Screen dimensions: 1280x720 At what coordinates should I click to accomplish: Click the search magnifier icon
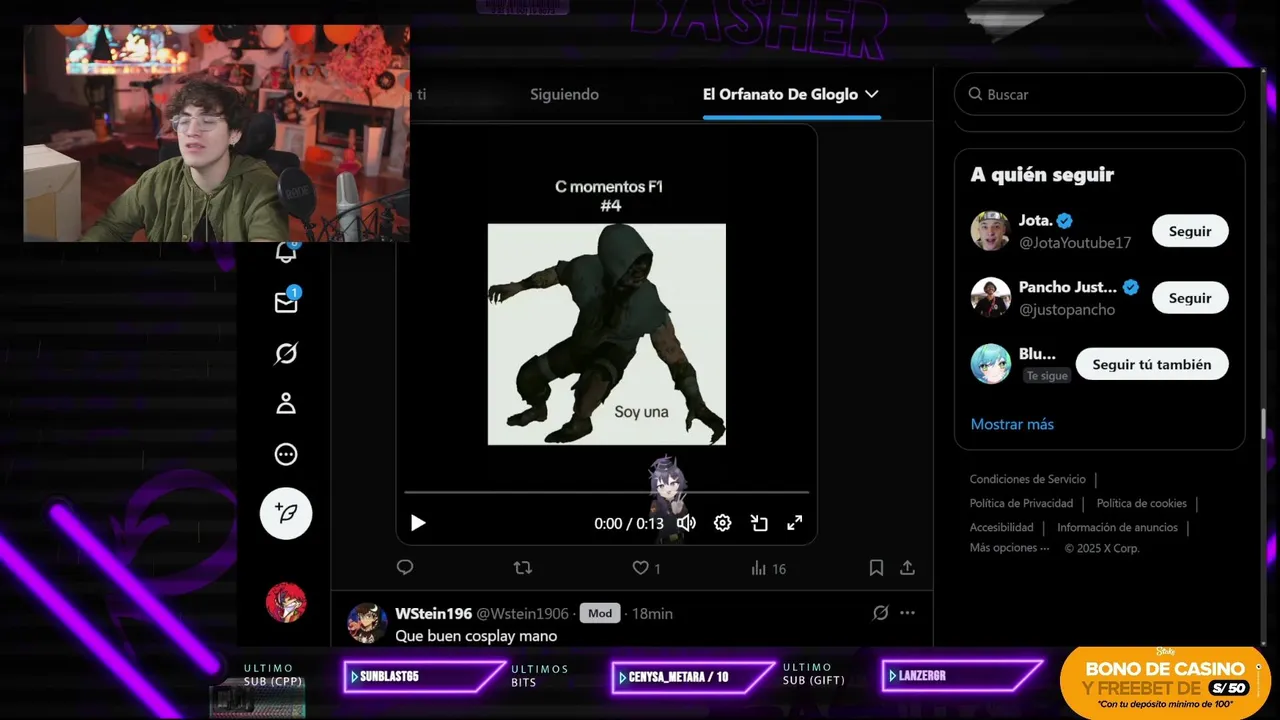coord(975,94)
